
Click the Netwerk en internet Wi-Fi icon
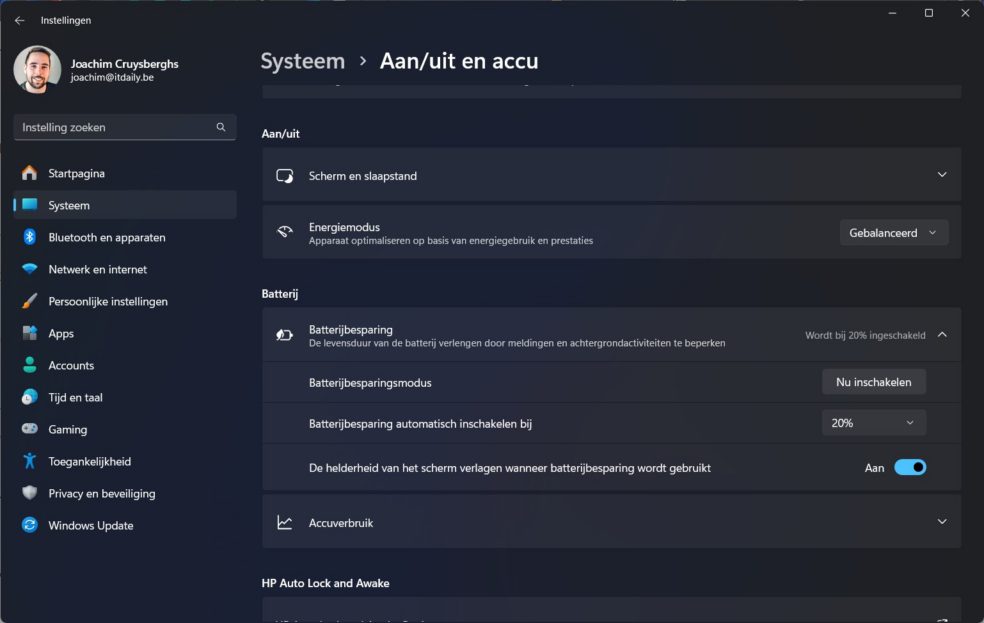(x=30, y=269)
